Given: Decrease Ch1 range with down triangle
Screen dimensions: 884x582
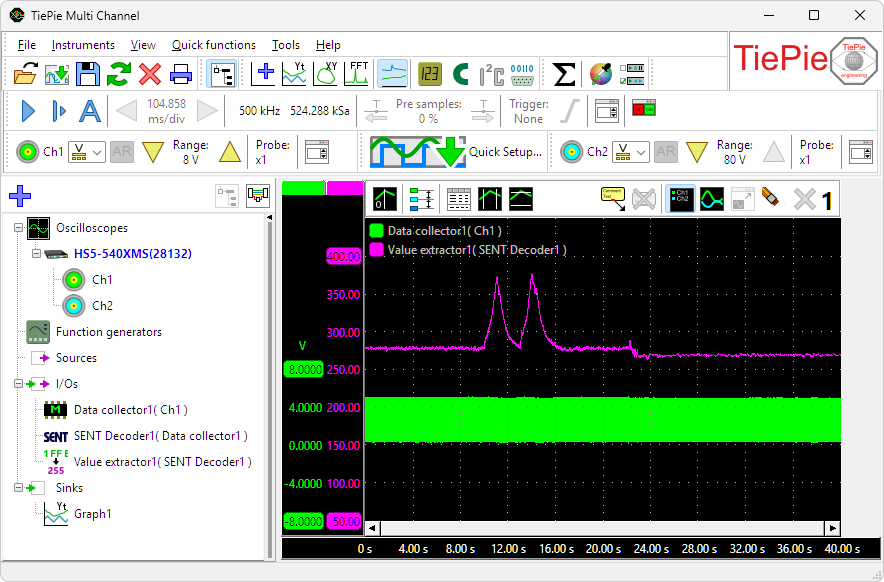Looking at the screenshot, I should (153, 152).
